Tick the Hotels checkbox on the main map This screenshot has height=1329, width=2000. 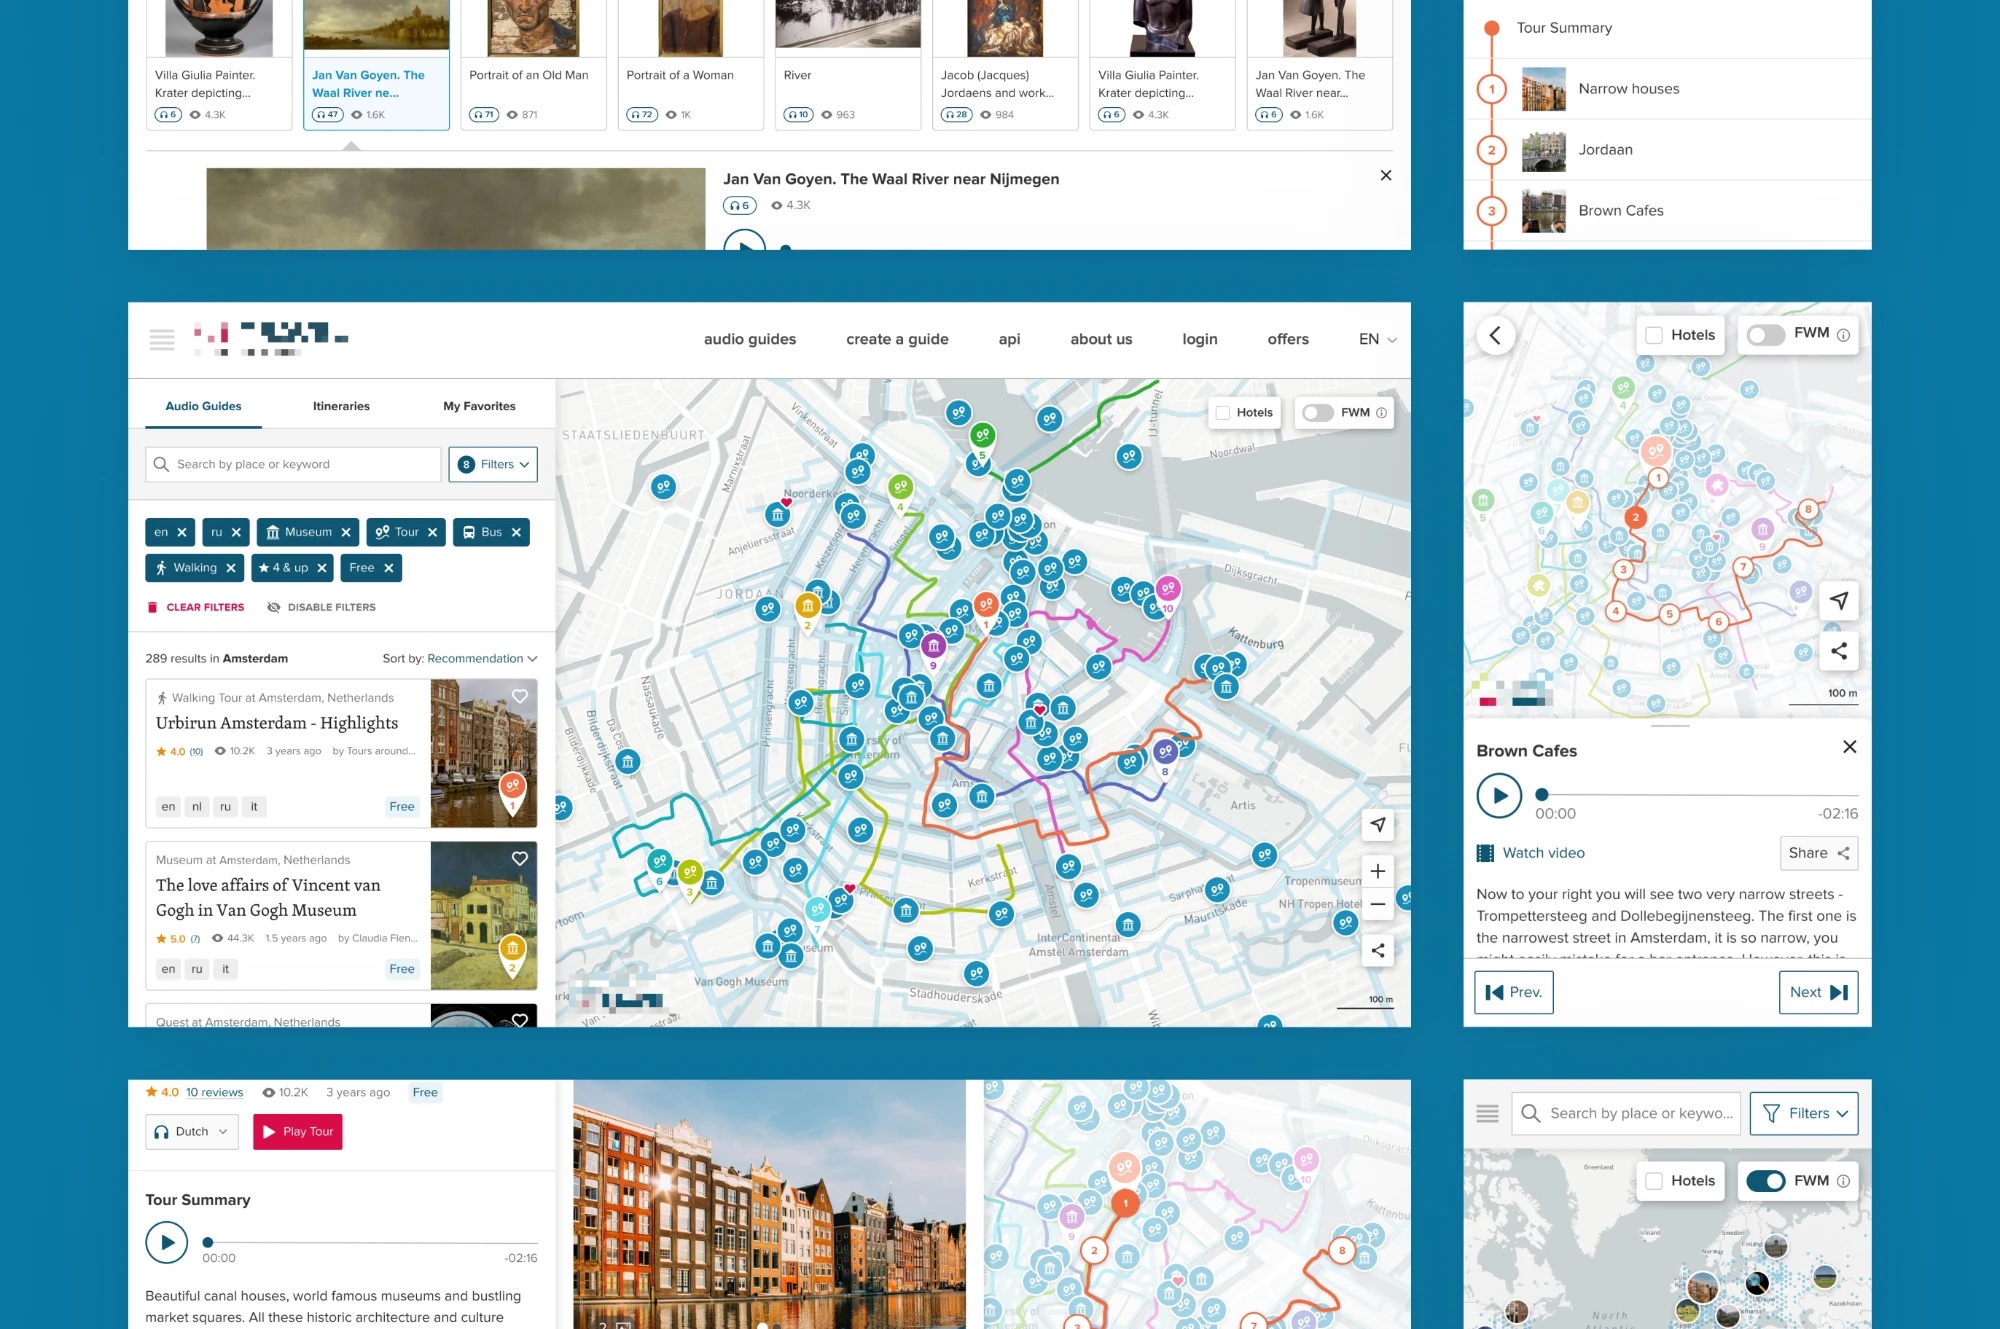1222,412
